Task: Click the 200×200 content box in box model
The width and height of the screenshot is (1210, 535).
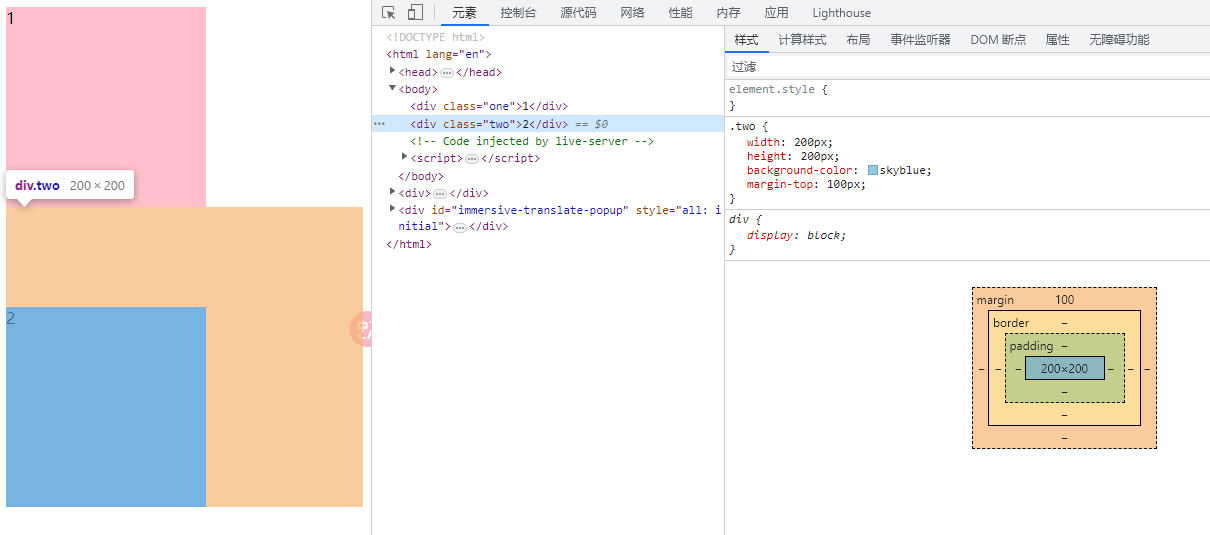Action: pos(1064,368)
